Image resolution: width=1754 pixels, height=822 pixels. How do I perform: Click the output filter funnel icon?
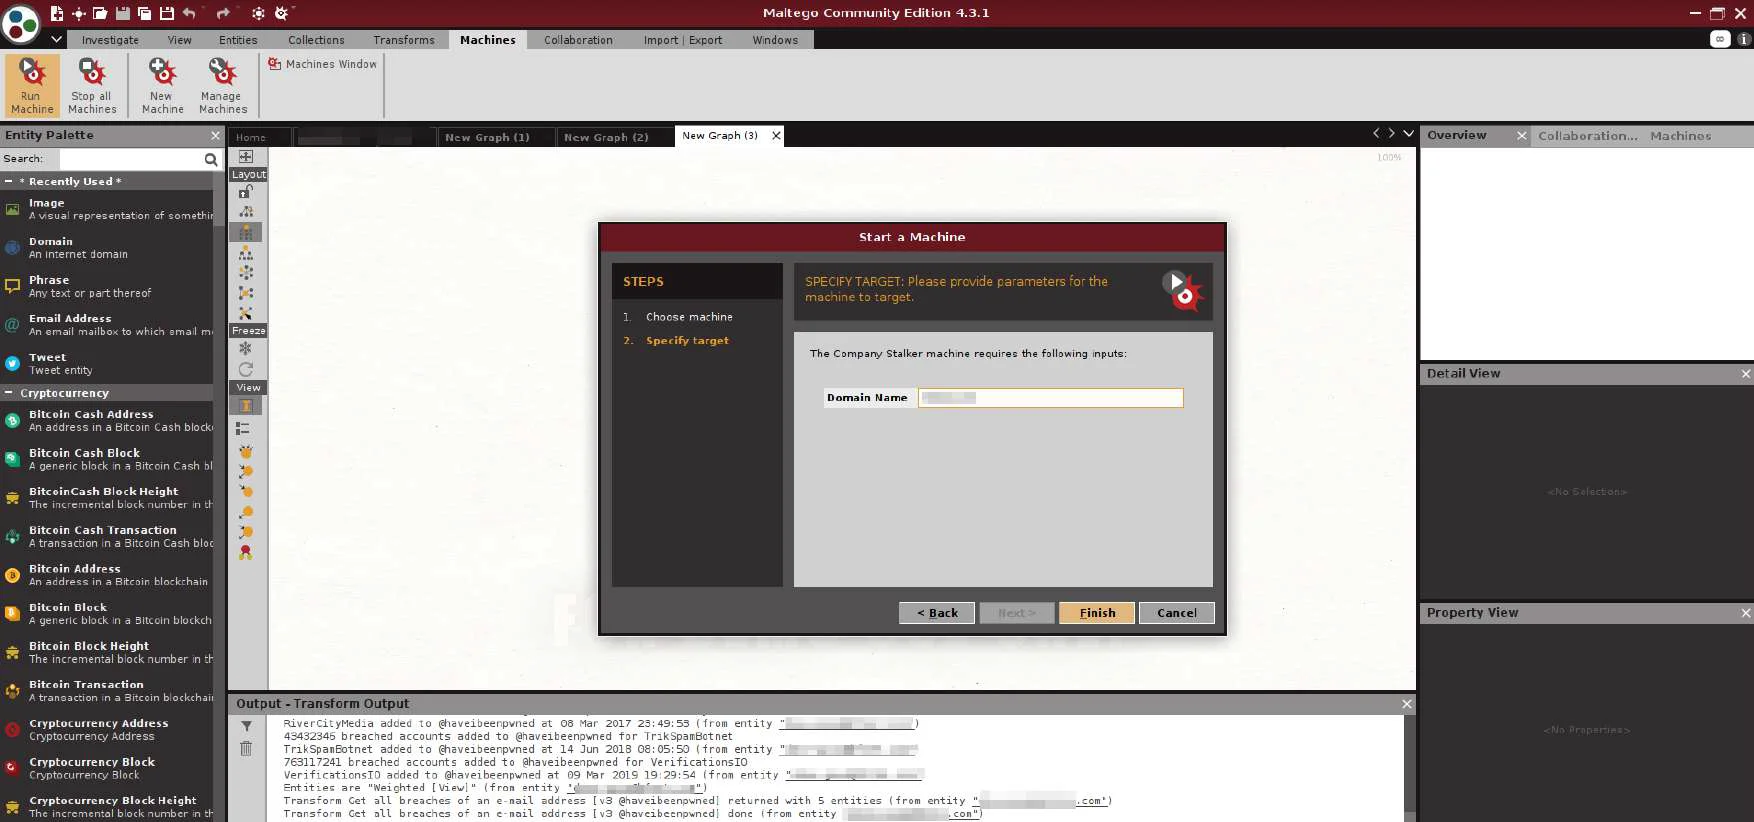(x=246, y=727)
